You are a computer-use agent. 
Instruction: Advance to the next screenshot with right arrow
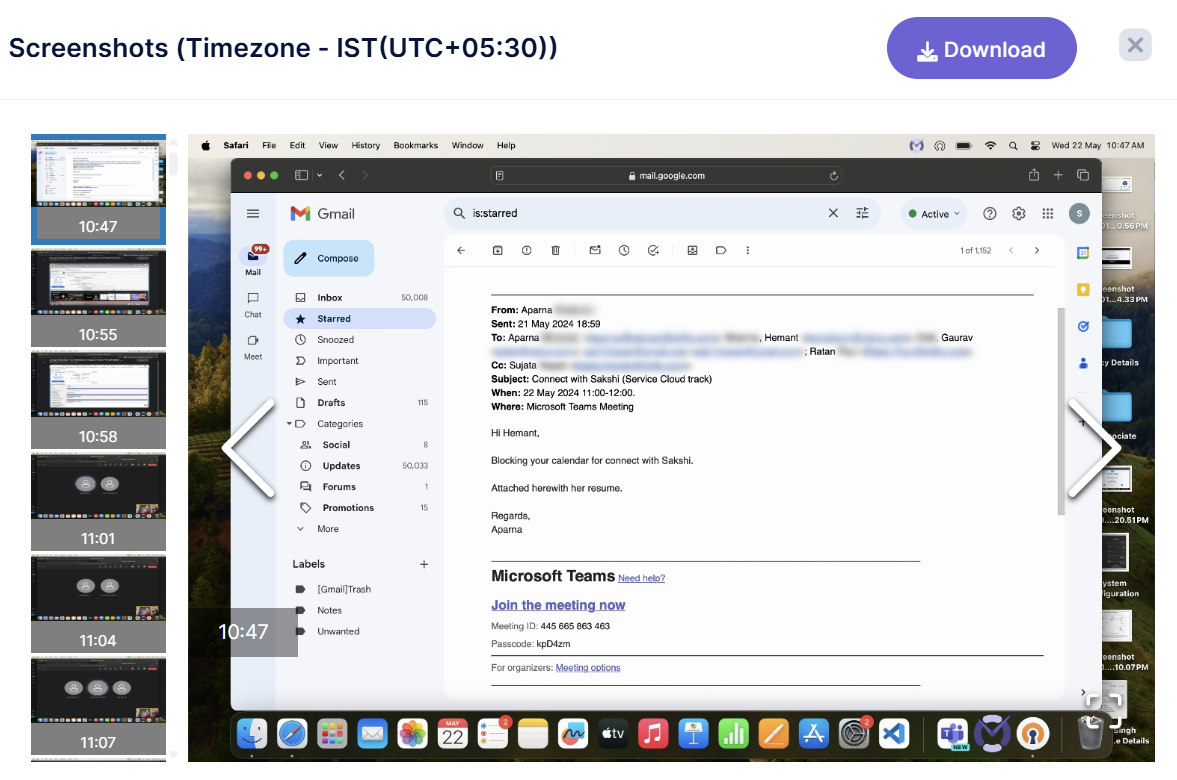(x=1093, y=448)
